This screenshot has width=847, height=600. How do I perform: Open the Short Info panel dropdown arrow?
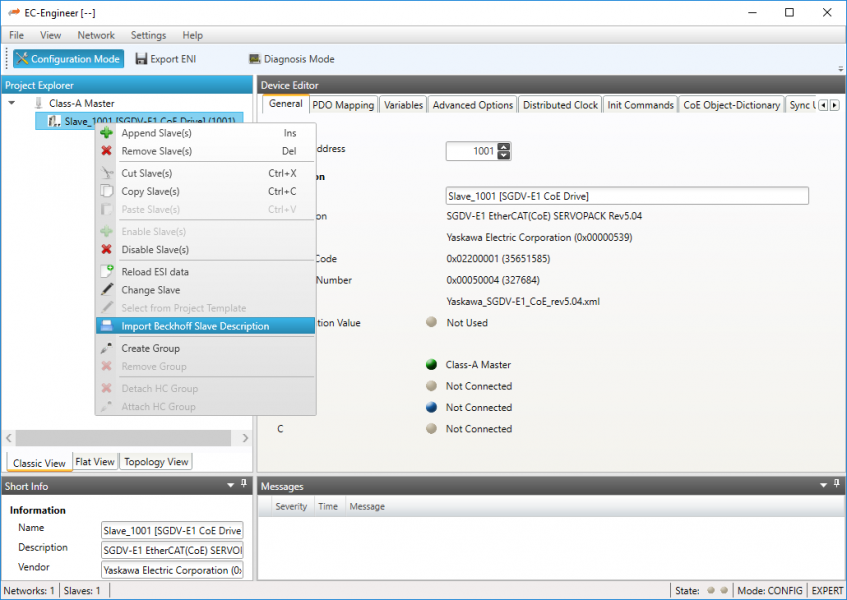230,486
